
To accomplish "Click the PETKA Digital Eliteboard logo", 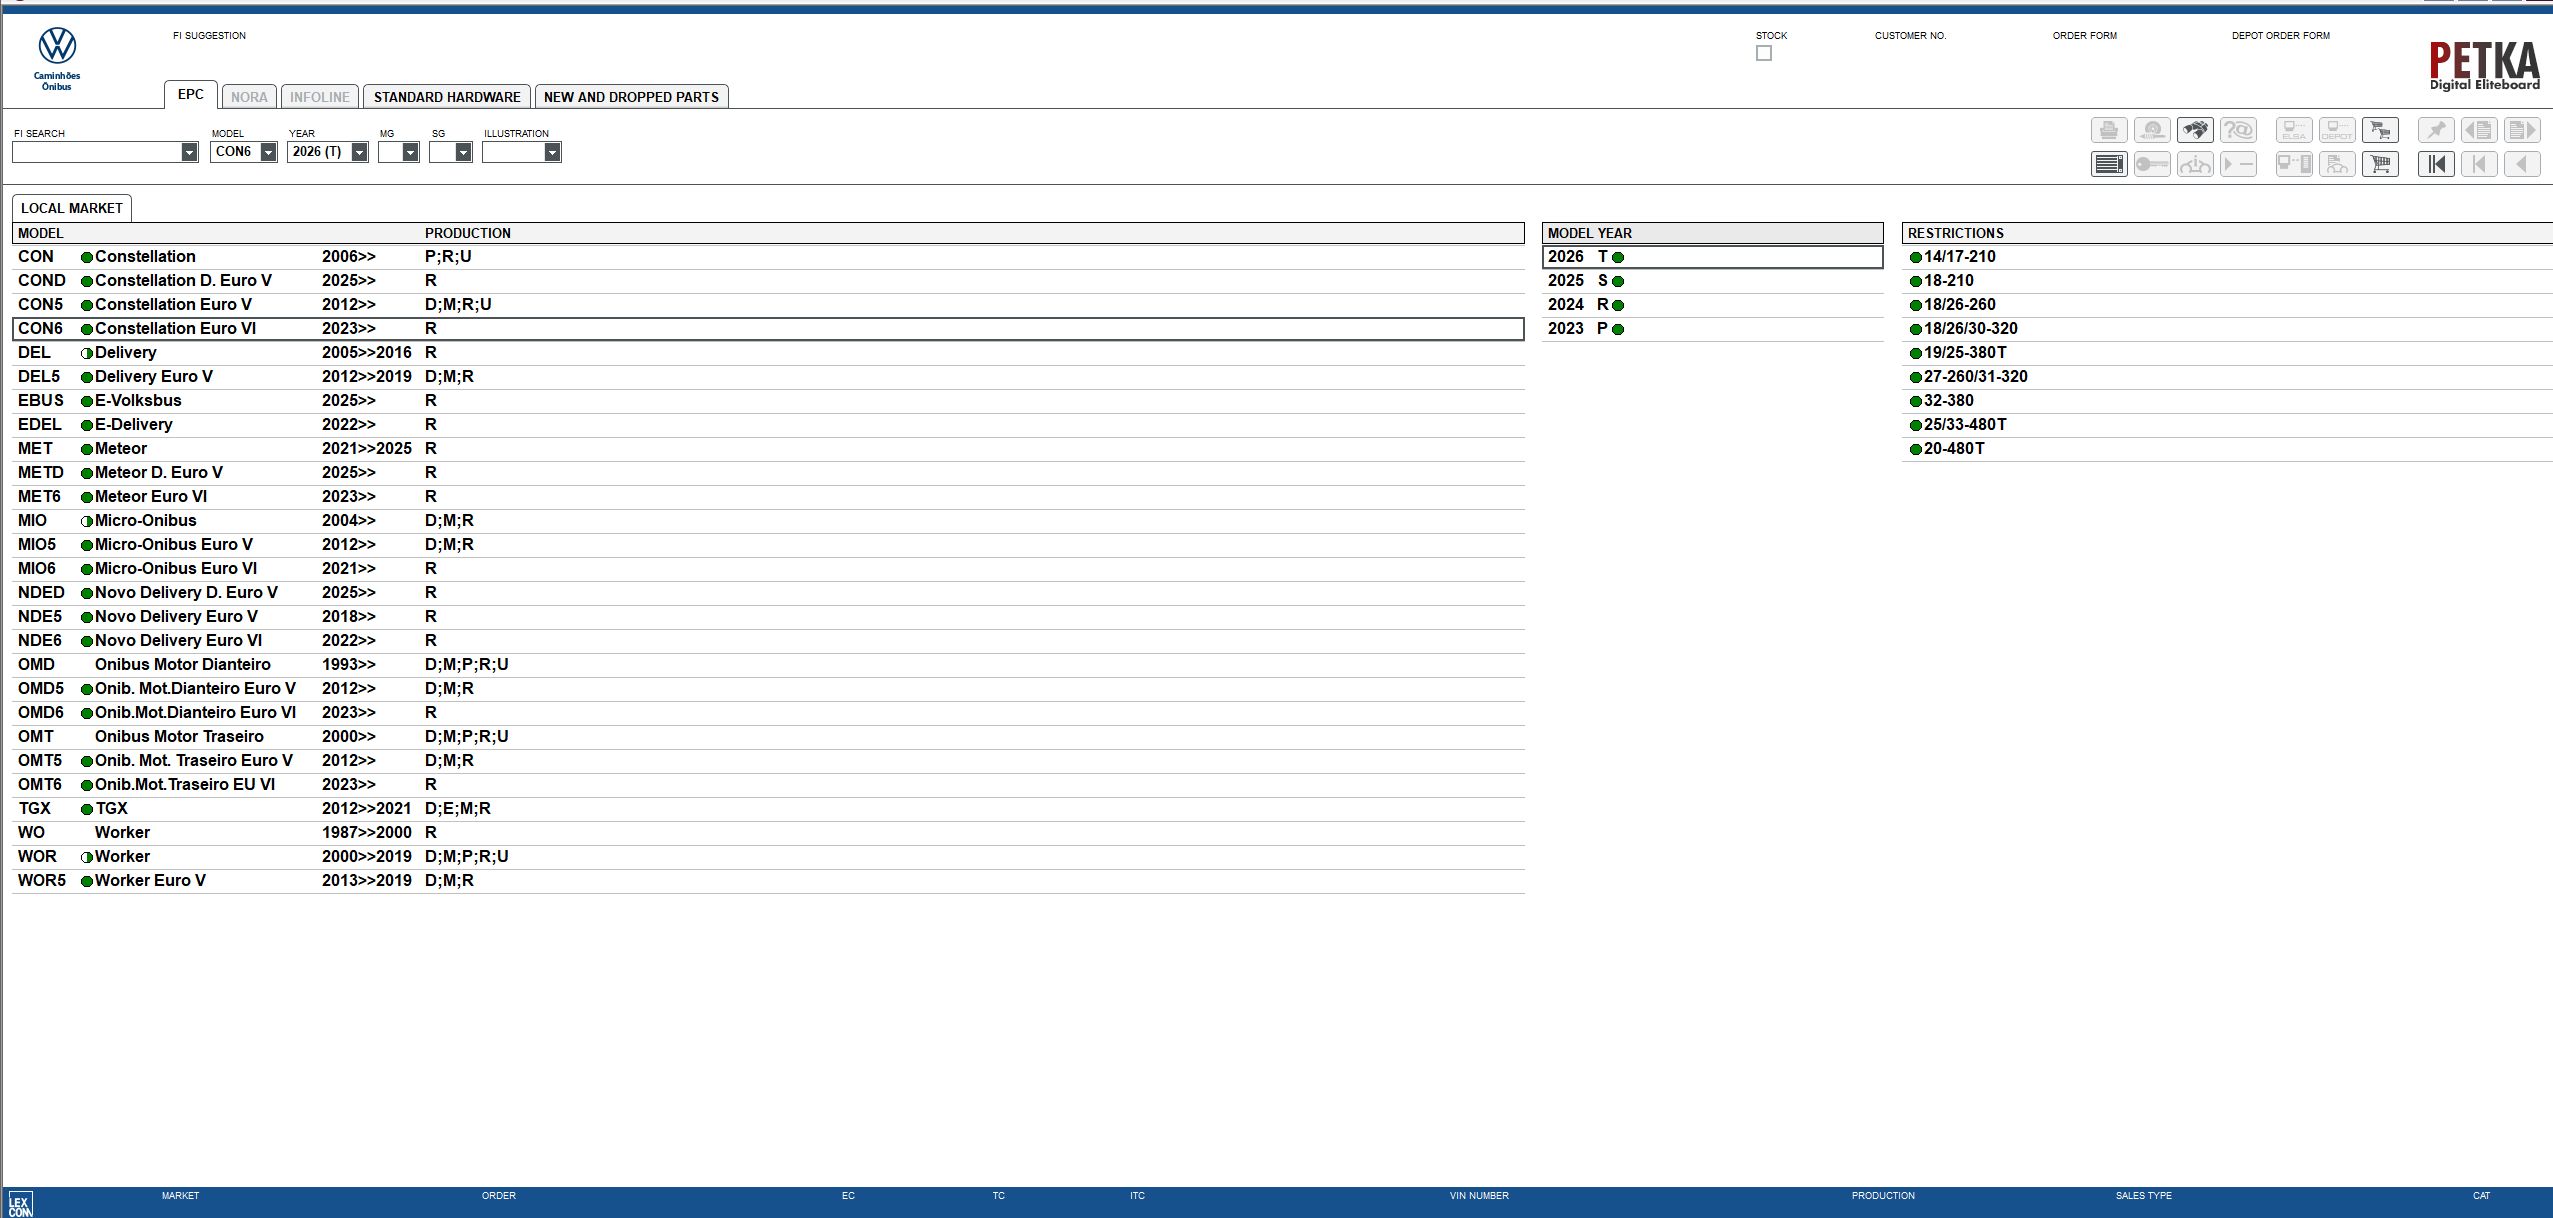I will tap(2484, 66).
